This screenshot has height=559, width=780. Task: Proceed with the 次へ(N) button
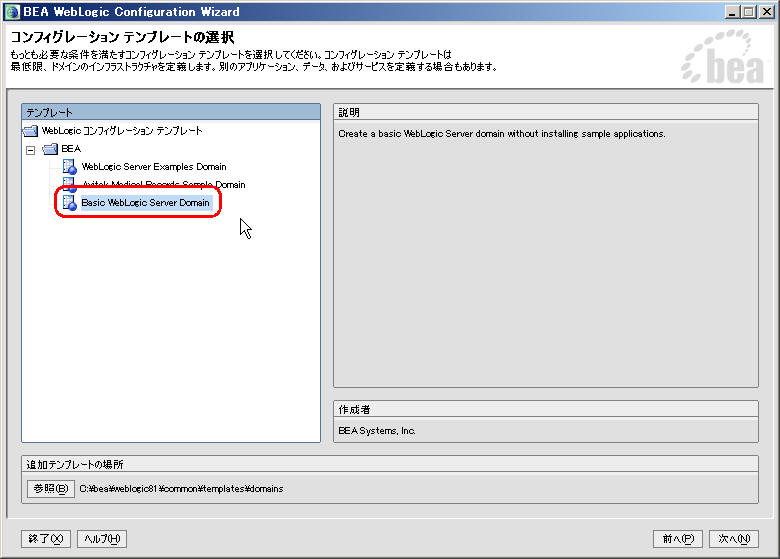(x=734, y=539)
